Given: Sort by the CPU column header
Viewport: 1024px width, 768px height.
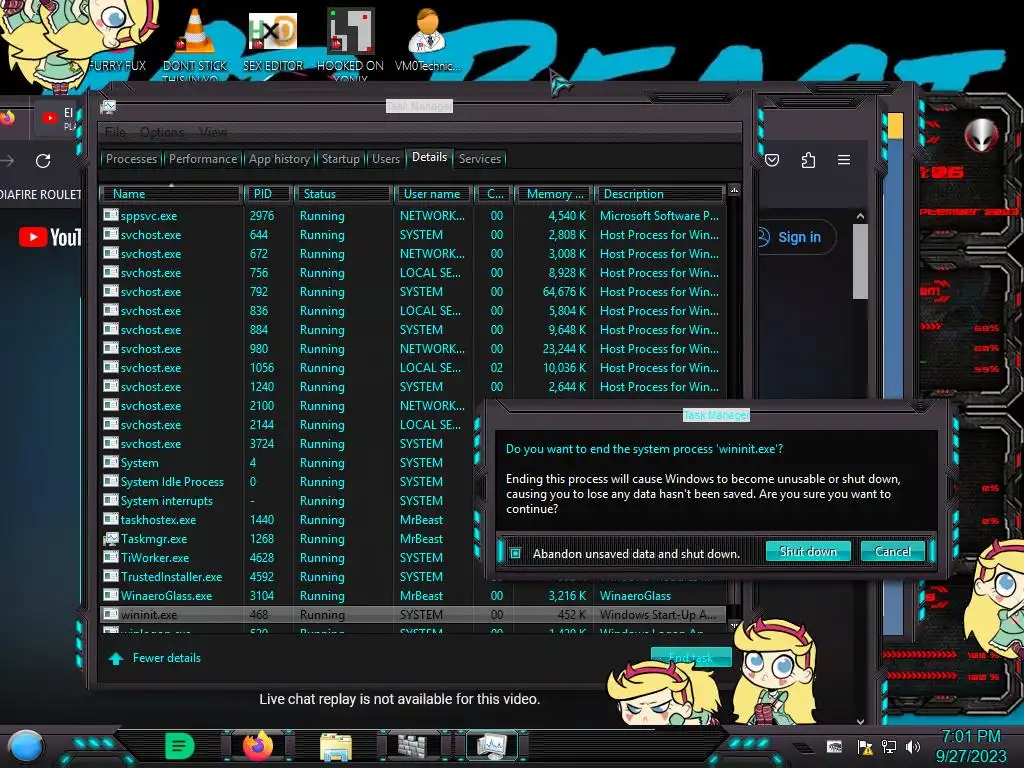Looking at the screenshot, I should pyautogui.click(x=494, y=194).
